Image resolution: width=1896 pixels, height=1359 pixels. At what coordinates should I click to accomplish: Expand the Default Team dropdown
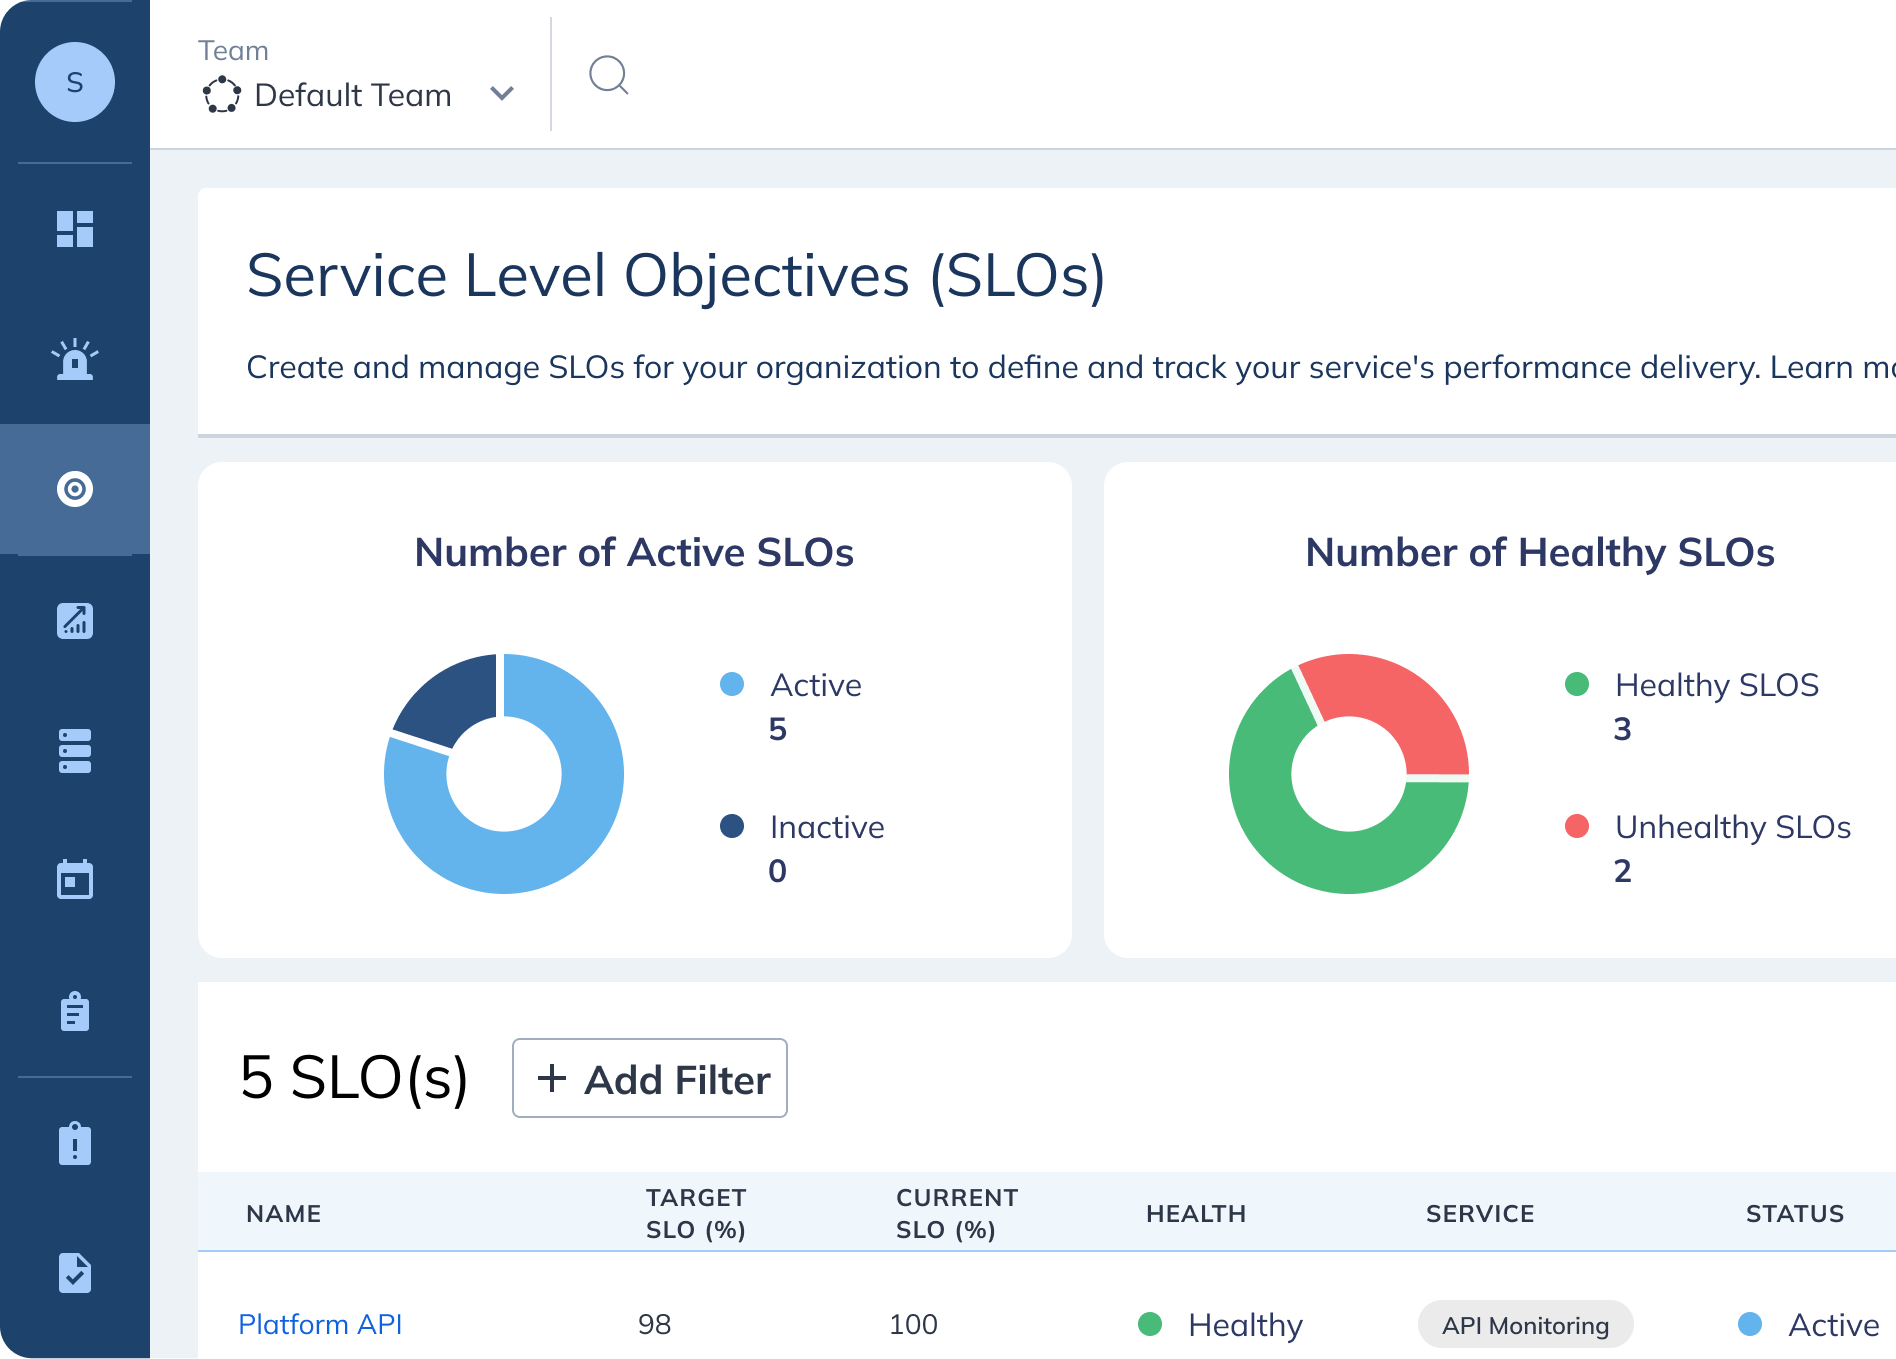click(x=502, y=93)
